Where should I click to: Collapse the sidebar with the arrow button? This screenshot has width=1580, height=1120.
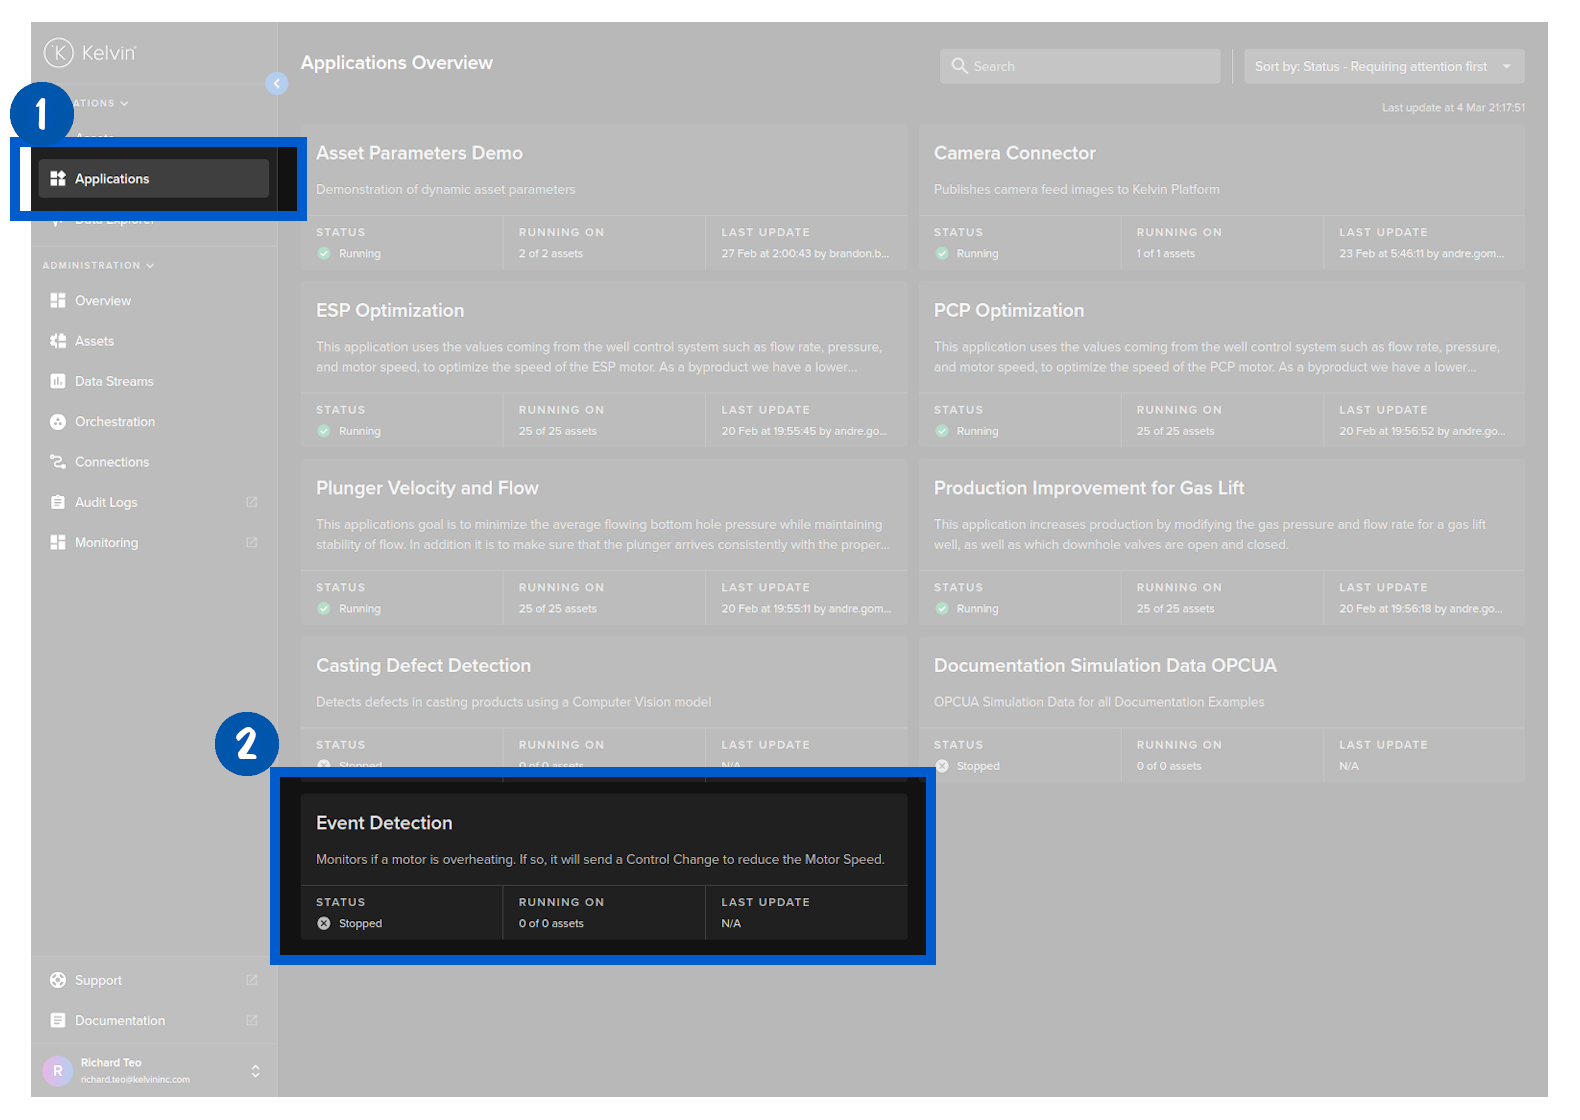tap(277, 84)
